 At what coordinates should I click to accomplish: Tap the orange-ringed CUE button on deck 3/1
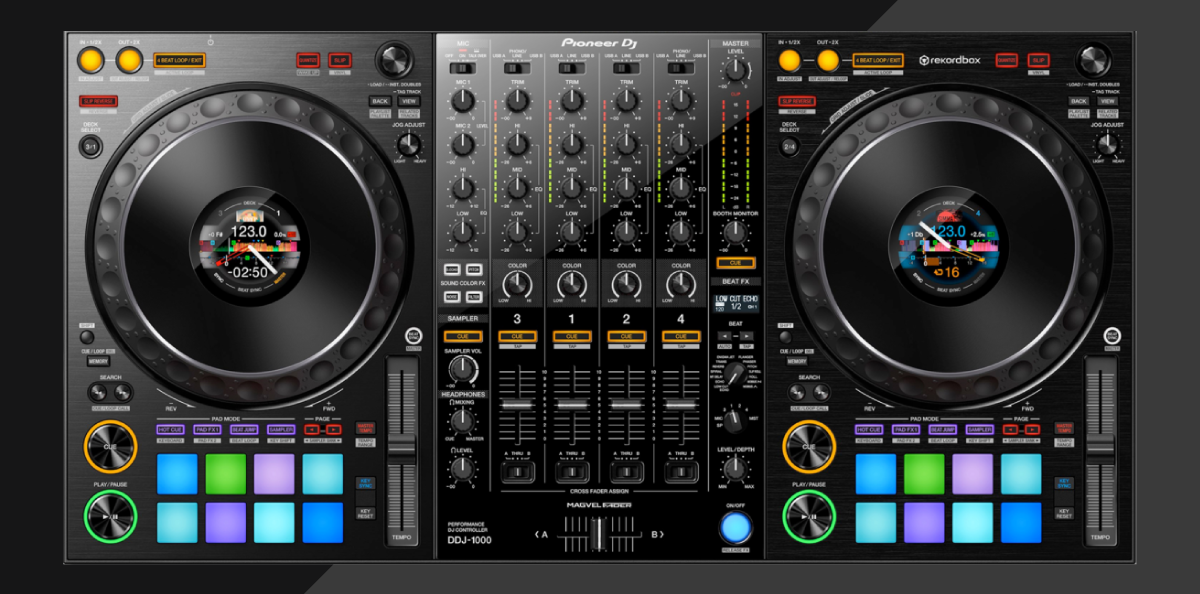pos(110,446)
